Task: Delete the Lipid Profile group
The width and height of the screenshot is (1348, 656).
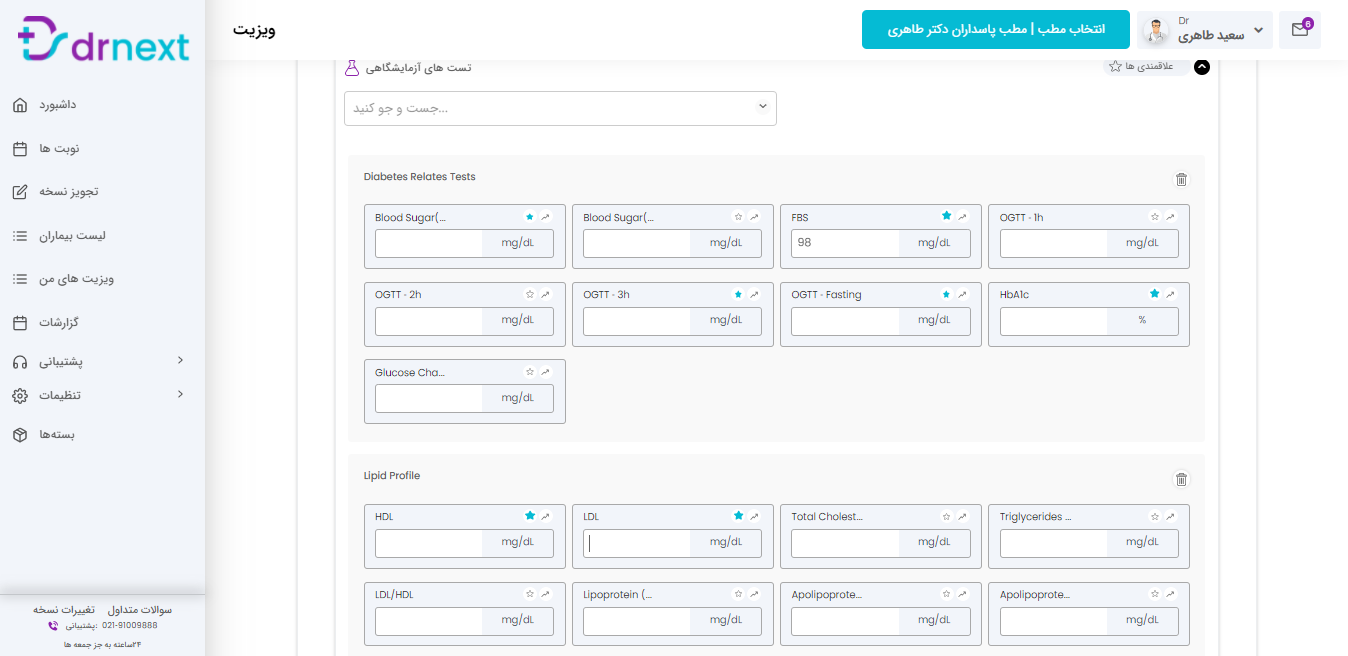Action: pyautogui.click(x=1181, y=479)
